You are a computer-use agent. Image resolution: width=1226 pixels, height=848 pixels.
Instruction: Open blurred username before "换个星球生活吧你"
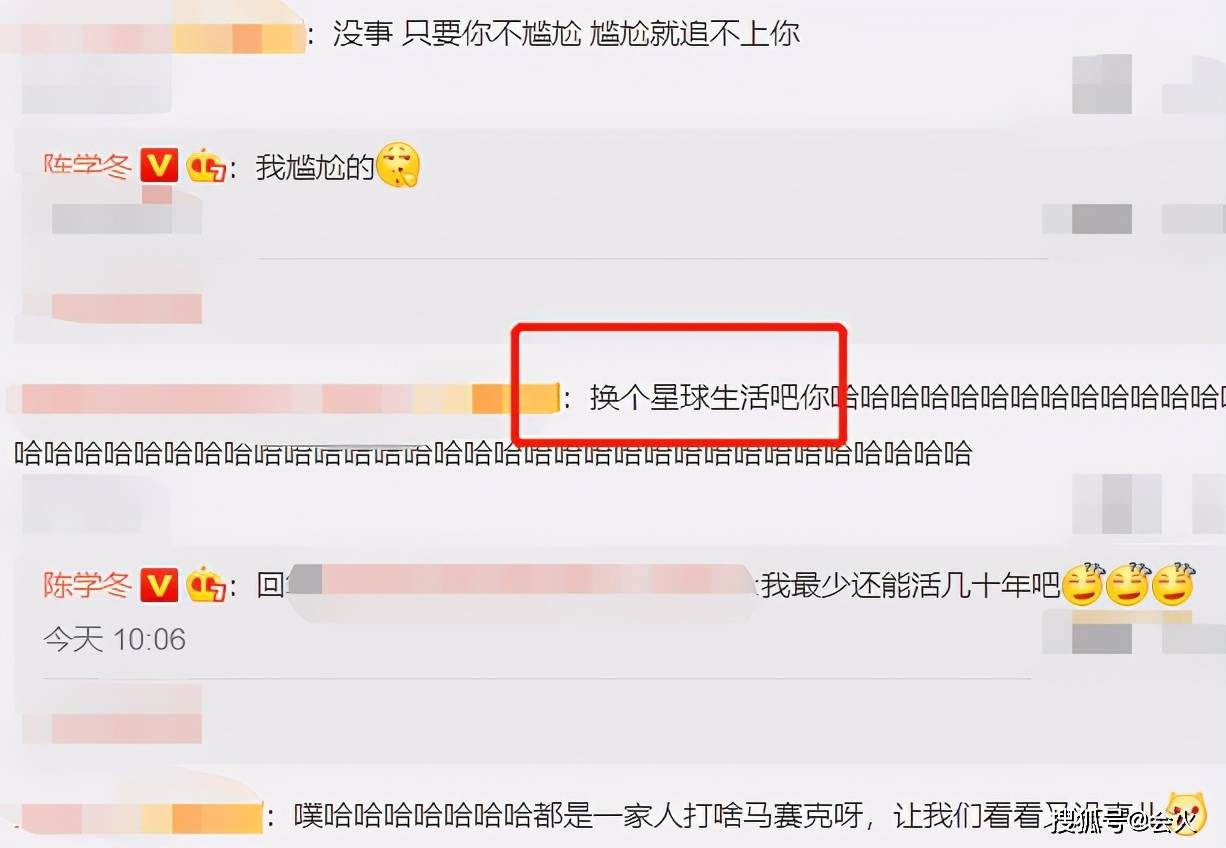tap(282, 399)
